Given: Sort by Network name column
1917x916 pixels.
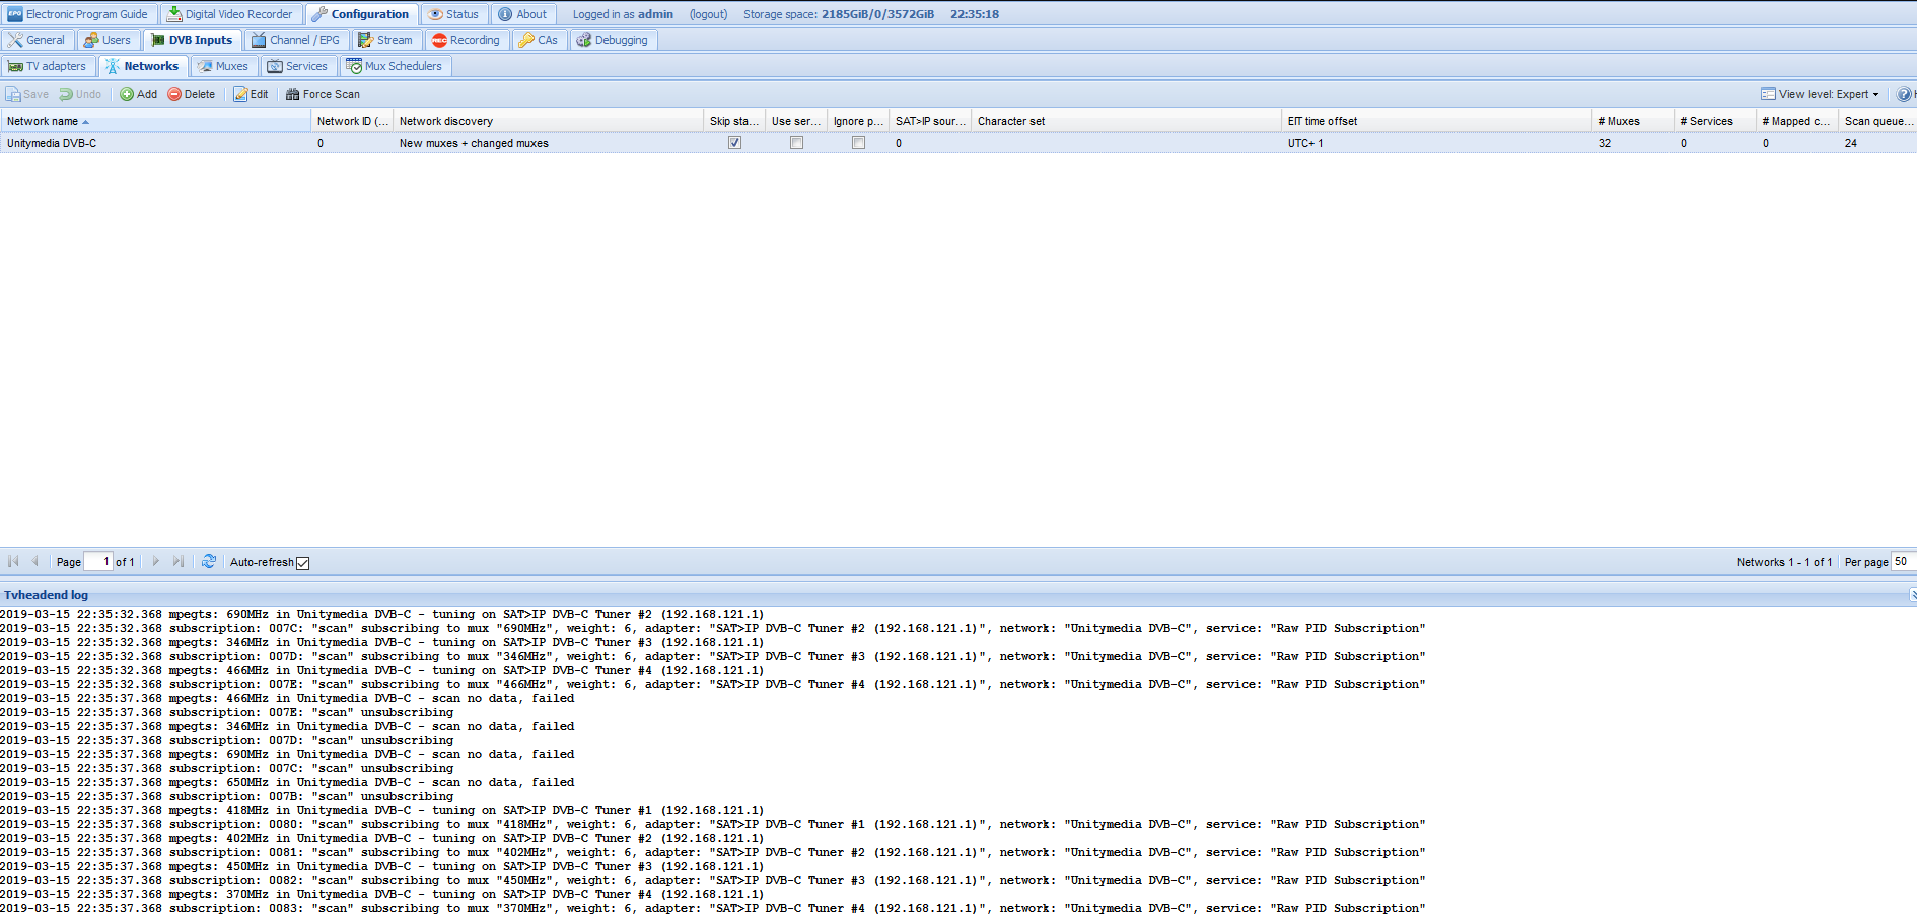Looking at the screenshot, I should click(155, 121).
